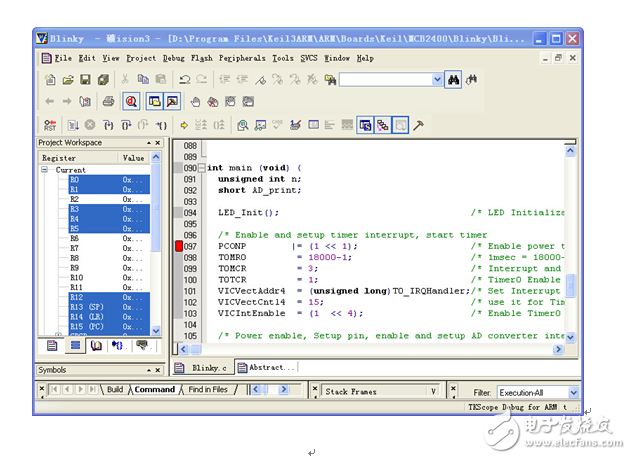Click the Start/Stop Debug Session icon
The image size is (631, 459).
131,101
